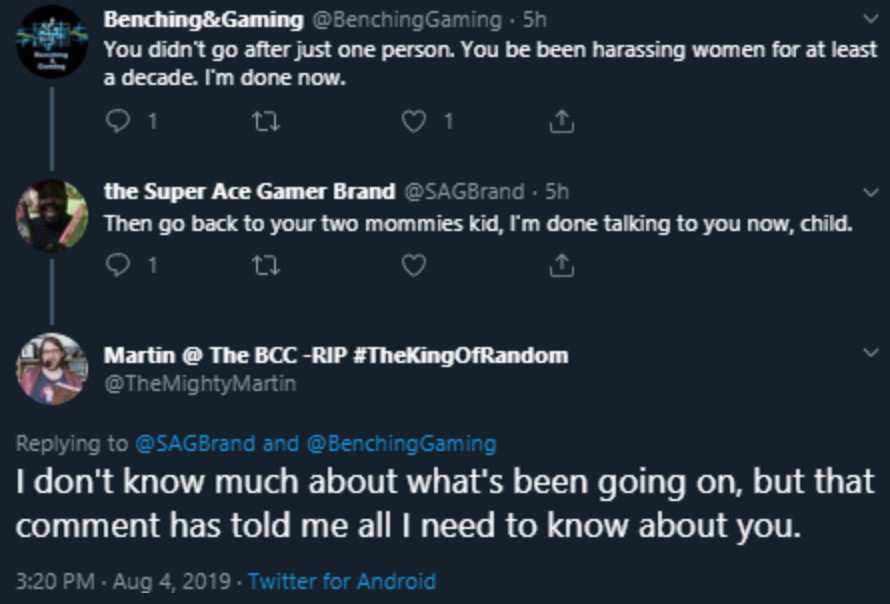
Task: Open the Super Ace Gamer Brand avatar
Action: point(51,213)
